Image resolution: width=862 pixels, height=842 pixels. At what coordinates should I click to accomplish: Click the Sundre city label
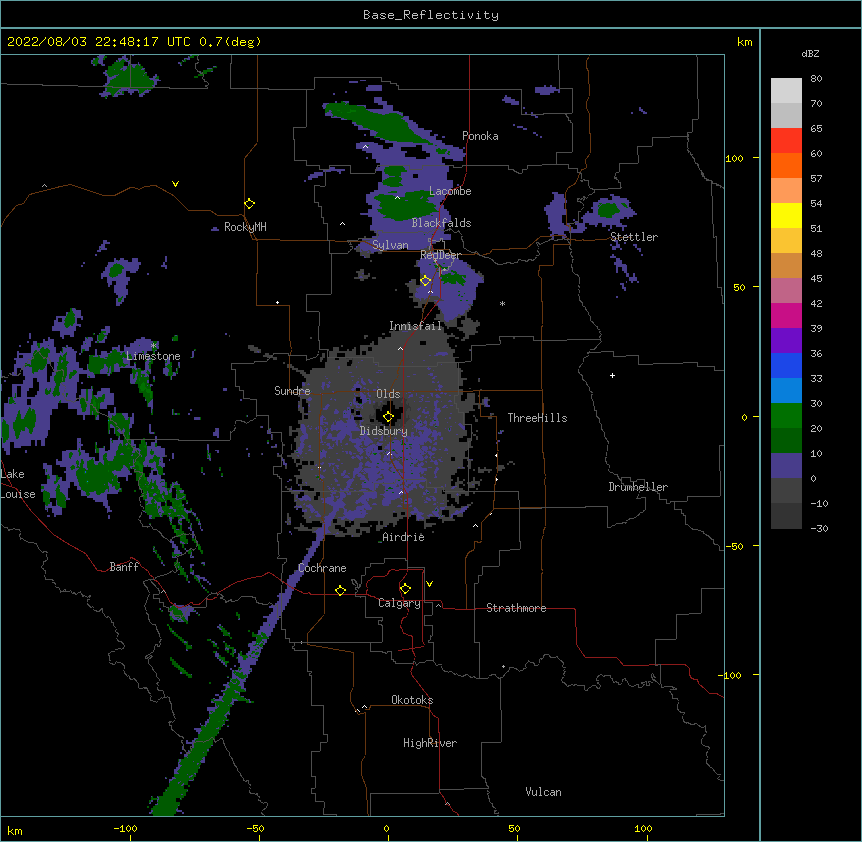(292, 391)
